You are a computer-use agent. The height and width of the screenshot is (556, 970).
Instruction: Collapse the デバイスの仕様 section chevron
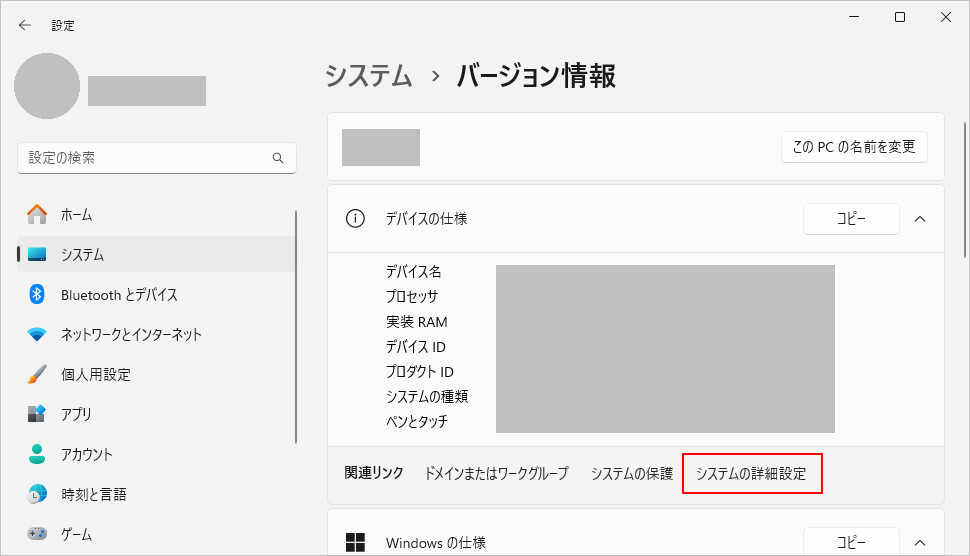(x=920, y=219)
